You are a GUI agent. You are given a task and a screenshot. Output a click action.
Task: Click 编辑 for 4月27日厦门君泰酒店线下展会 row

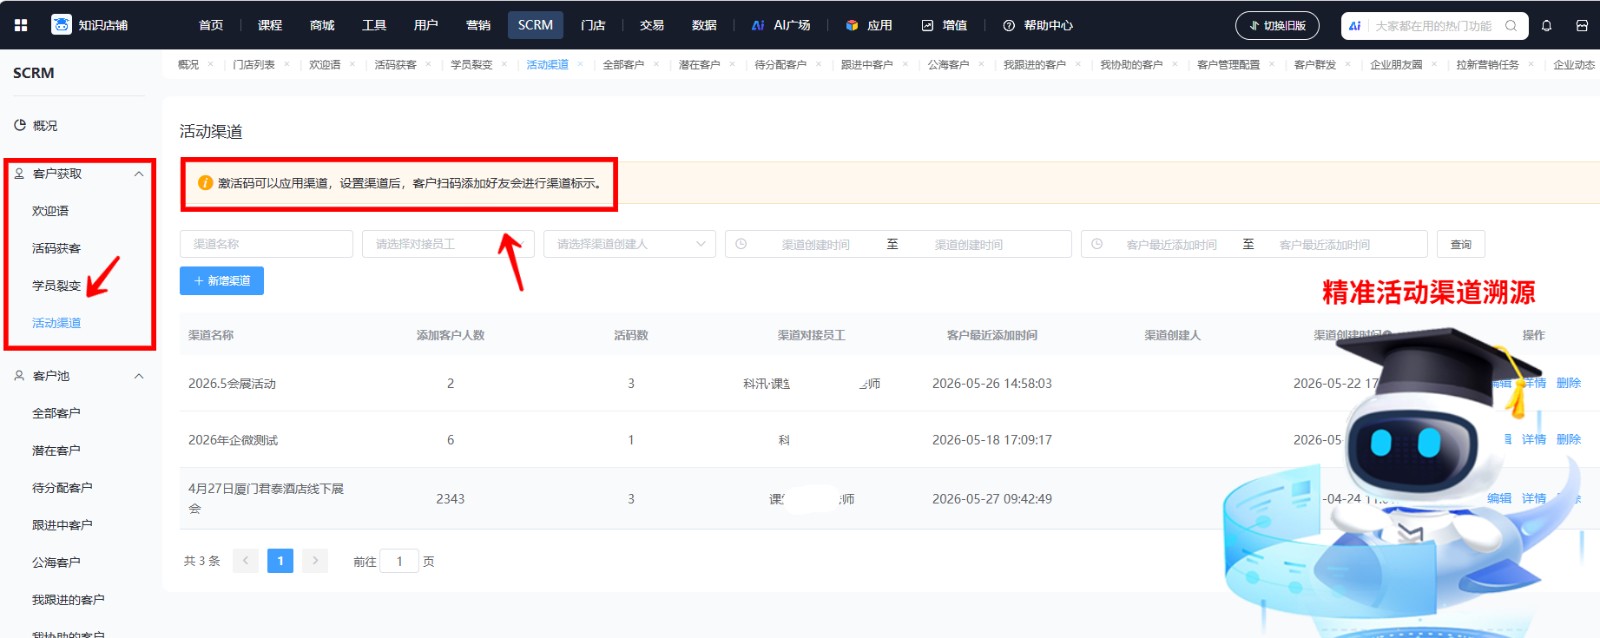(x=1499, y=498)
